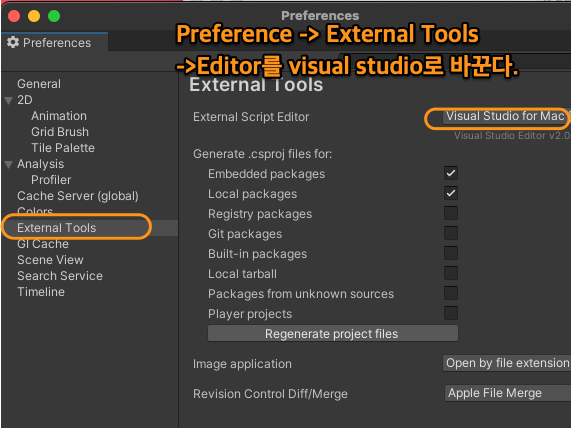Open Grid Brush preferences

(x=60, y=132)
